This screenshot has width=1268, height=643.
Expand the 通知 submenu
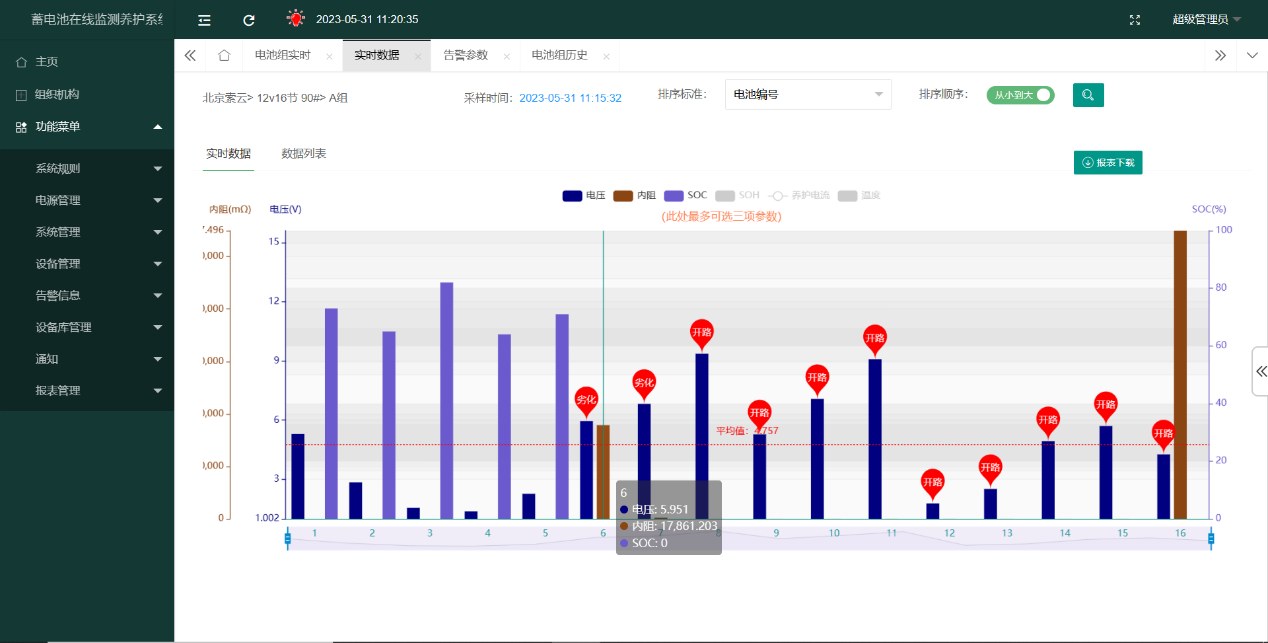[x=87, y=359]
